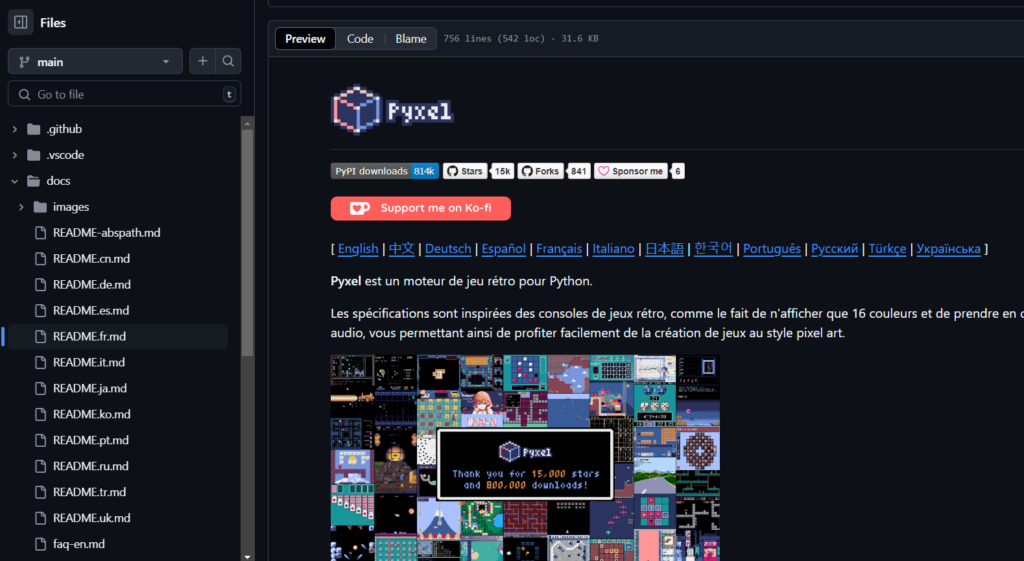Image resolution: width=1024 pixels, height=561 pixels.
Task: Select the docs folder
Action: pos(58,181)
